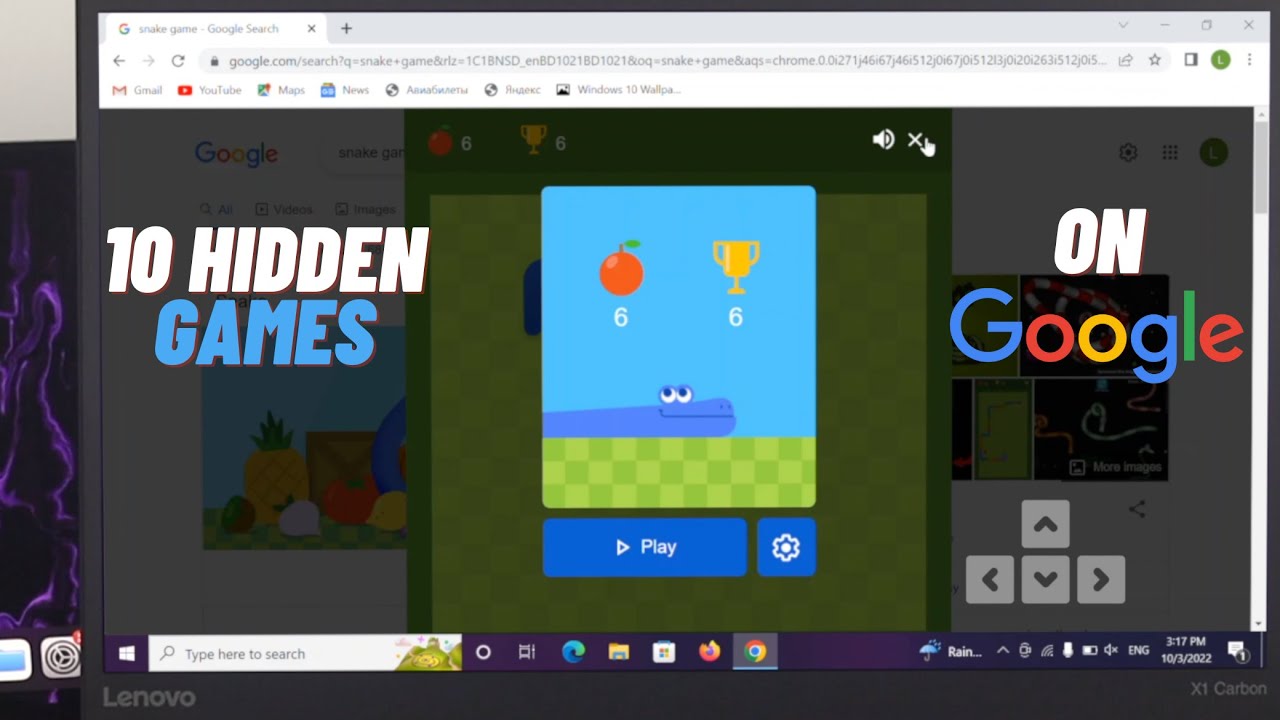This screenshot has width=1280, height=720.
Task: Open the Google apps grid
Action: (1170, 152)
